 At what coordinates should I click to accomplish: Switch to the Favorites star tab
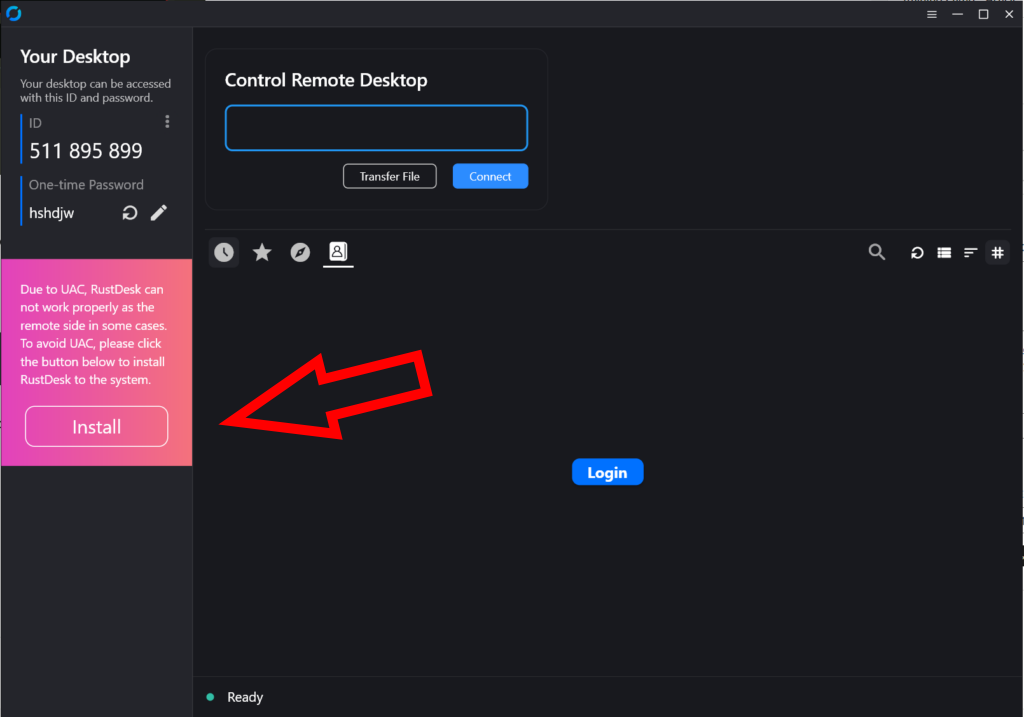pos(262,252)
